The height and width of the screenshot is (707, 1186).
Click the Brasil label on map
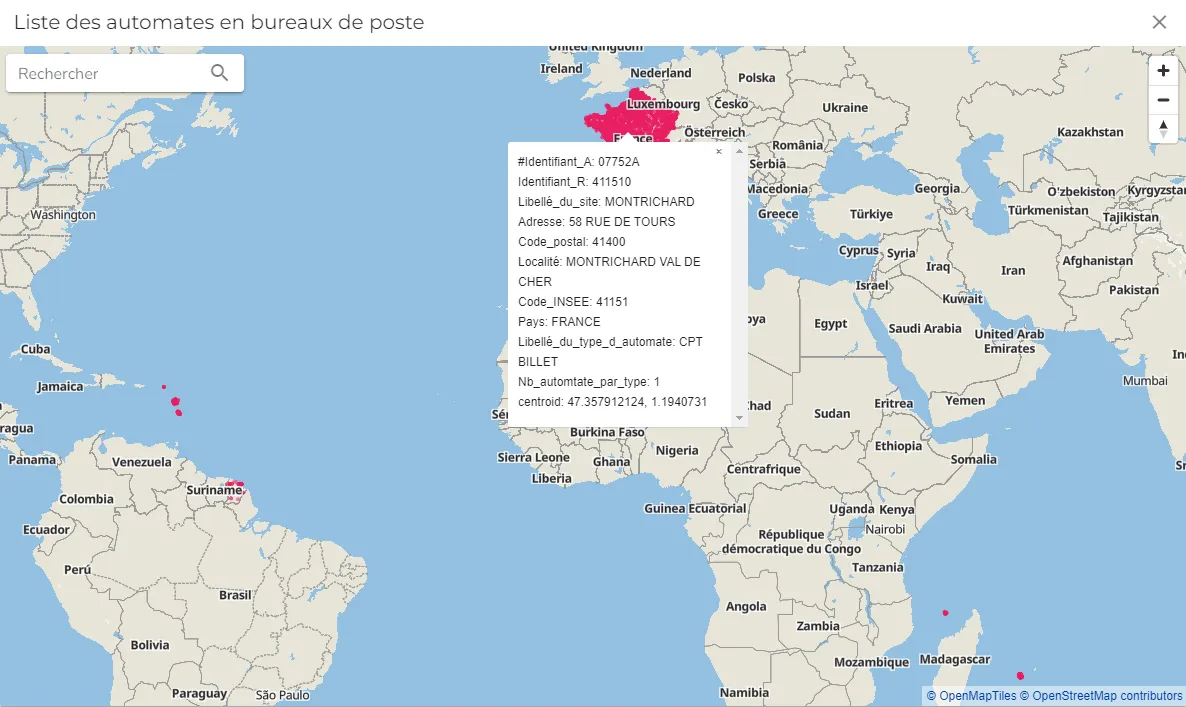click(235, 595)
